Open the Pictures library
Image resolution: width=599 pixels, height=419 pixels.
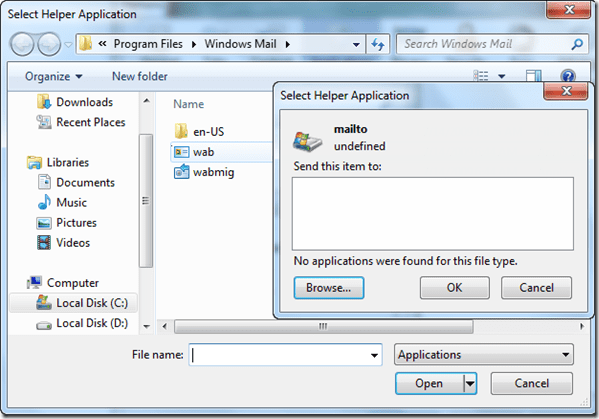(x=76, y=223)
